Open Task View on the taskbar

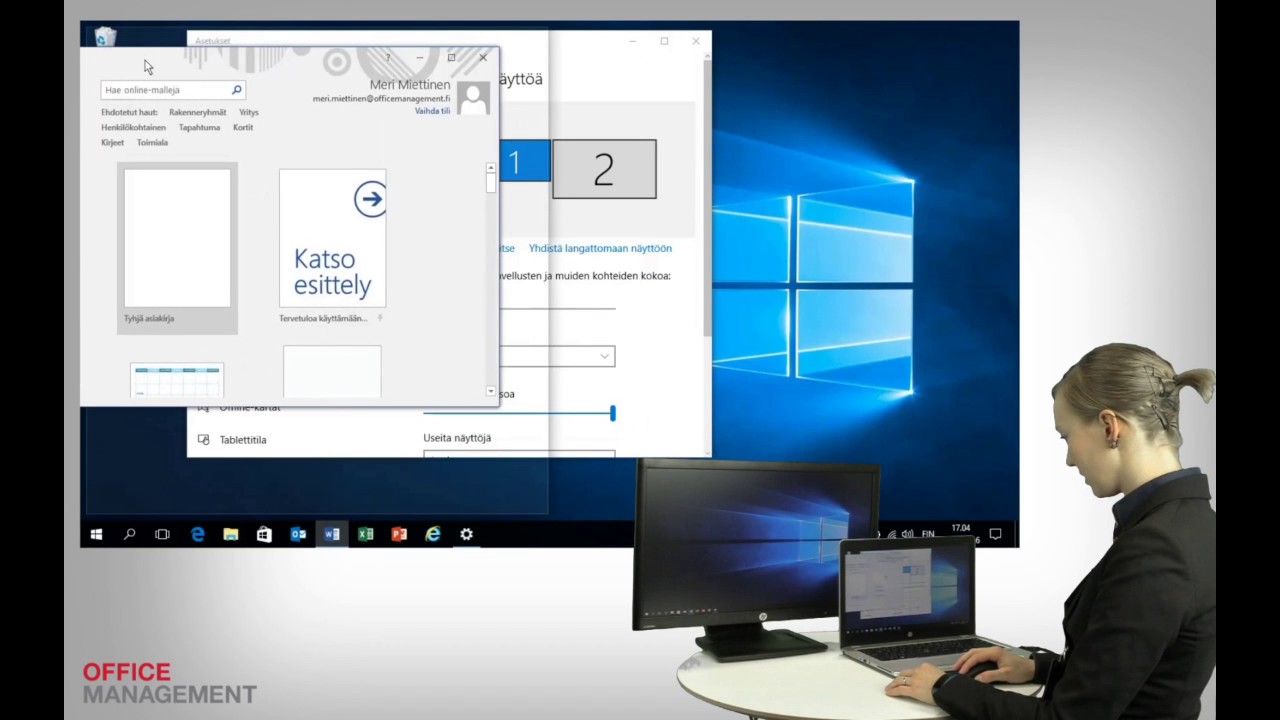point(162,535)
